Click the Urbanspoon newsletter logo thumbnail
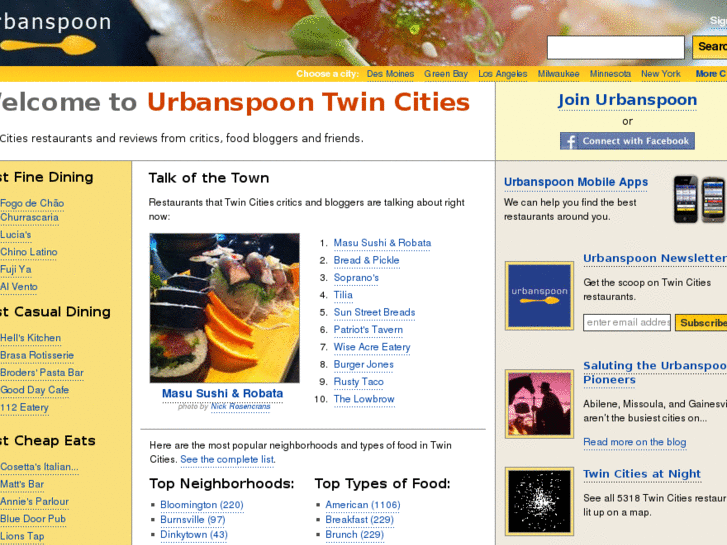727x545 pixels. (x=539, y=295)
